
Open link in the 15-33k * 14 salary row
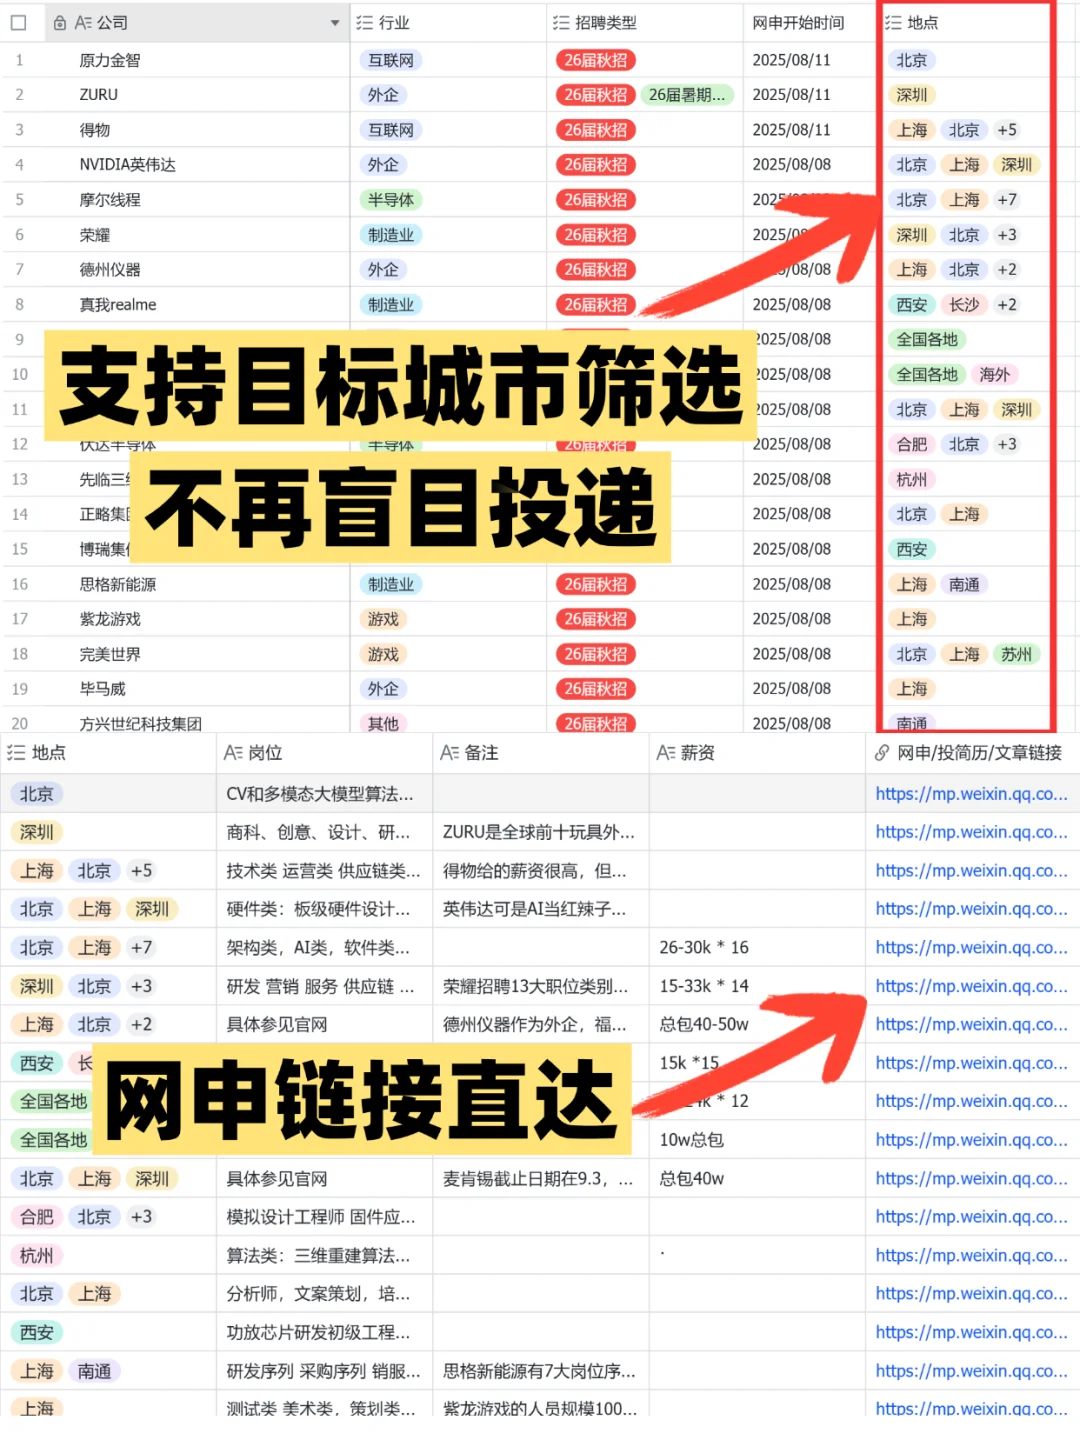click(x=972, y=986)
